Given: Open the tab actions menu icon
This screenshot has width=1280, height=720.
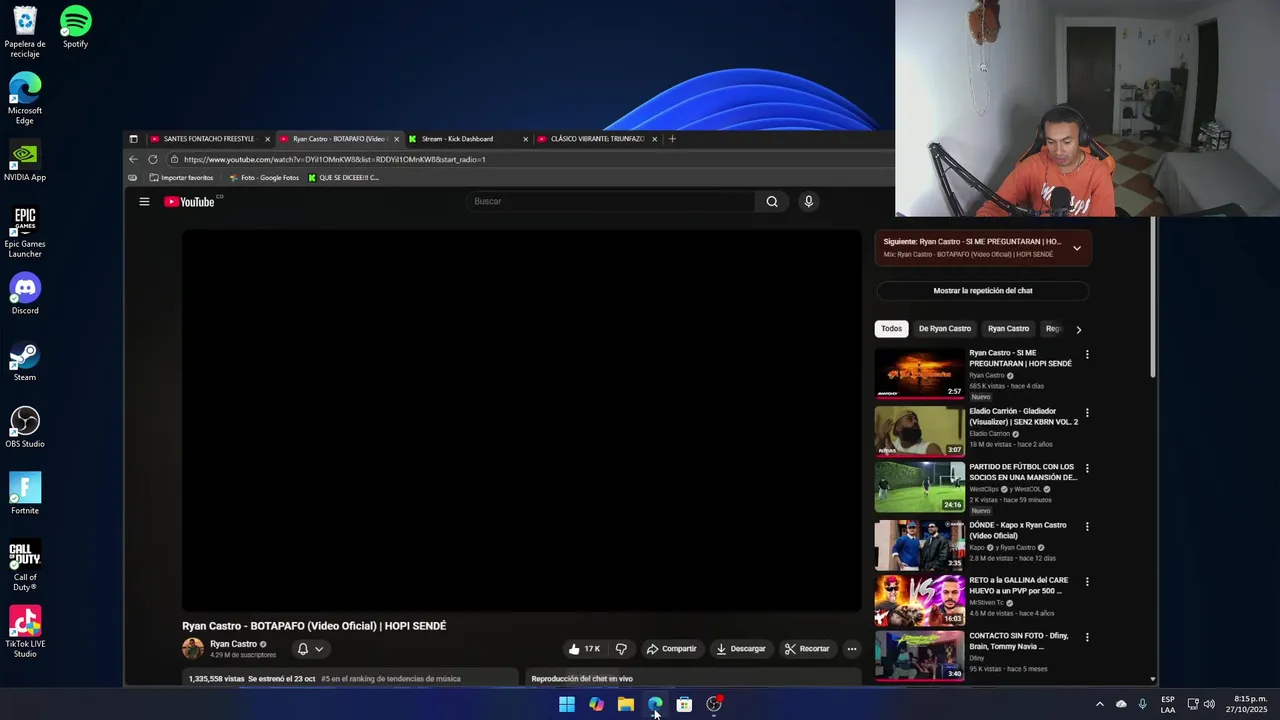Looking at the screenshot, I should tap(133, 139).
